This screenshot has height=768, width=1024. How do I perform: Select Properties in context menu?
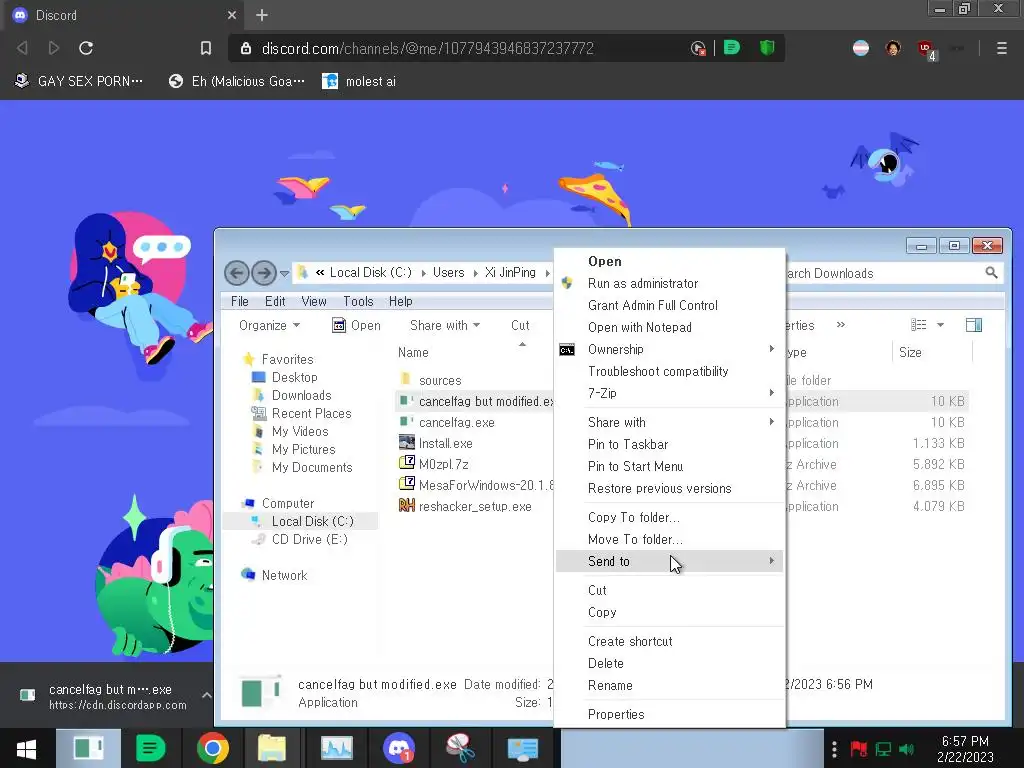669,714
